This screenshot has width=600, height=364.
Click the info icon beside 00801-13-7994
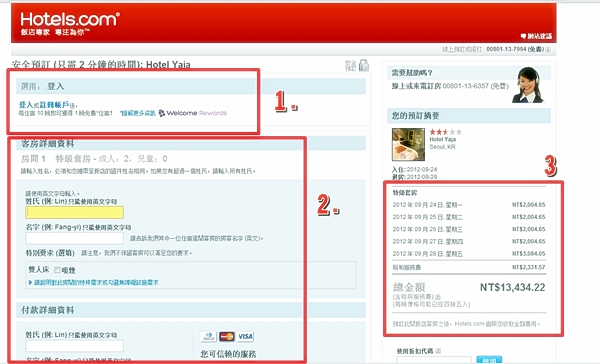548,49
